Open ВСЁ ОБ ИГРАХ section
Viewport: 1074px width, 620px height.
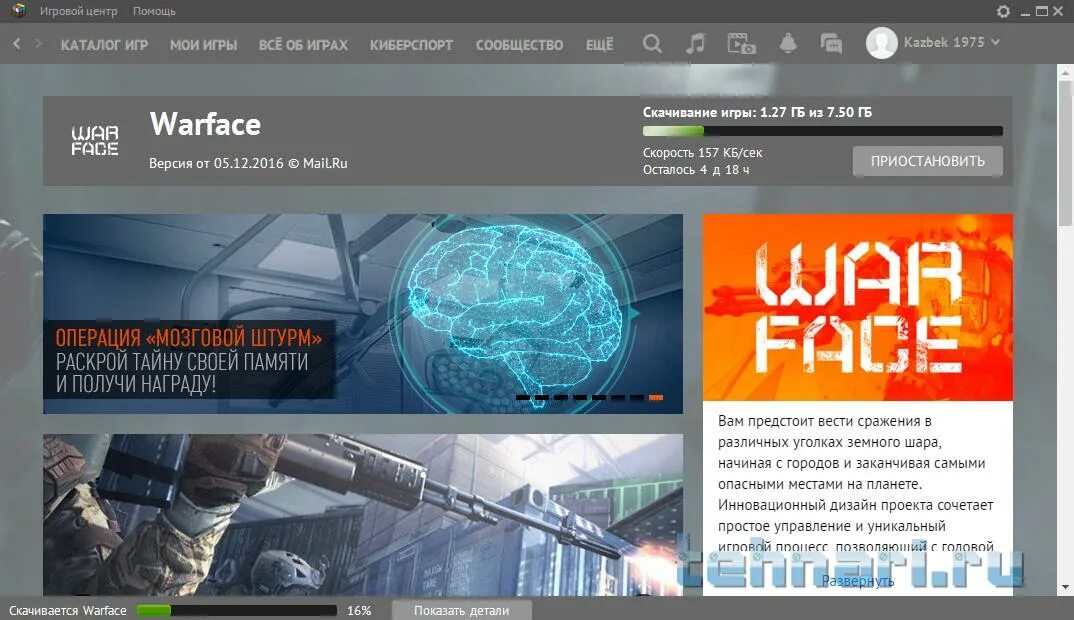coord(303,45)
